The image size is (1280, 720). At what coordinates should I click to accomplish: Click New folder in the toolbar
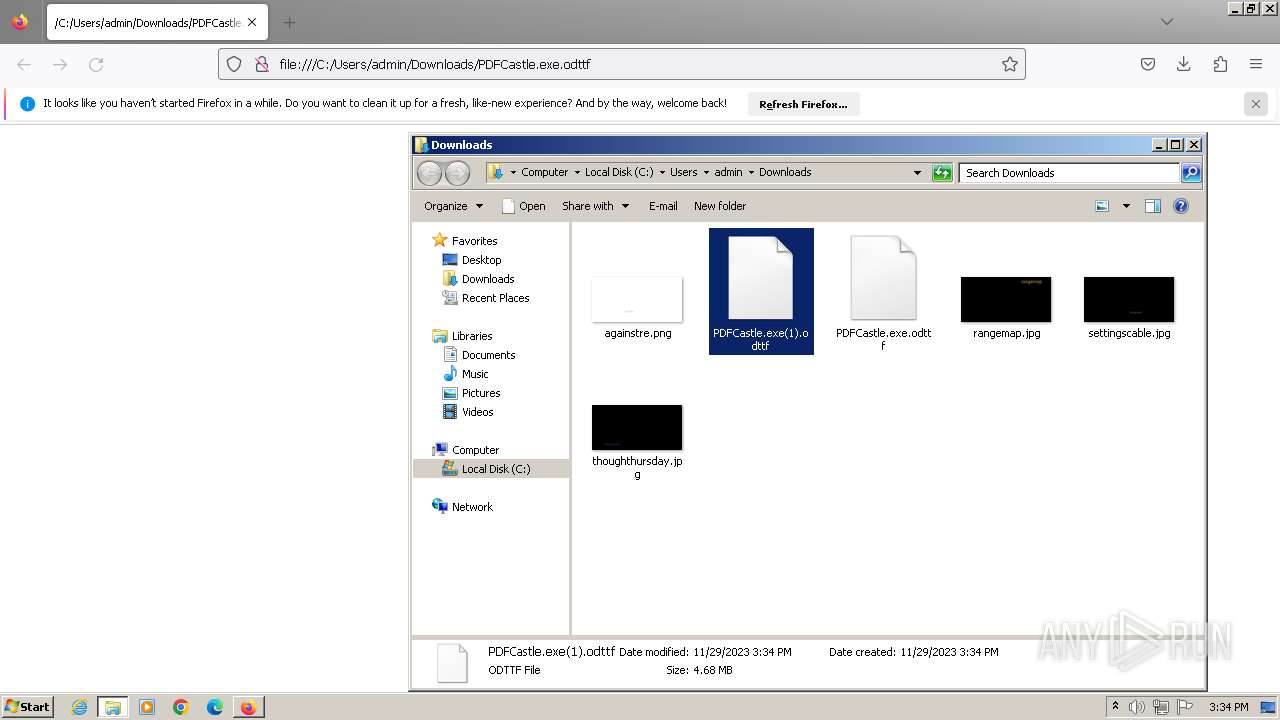(x=720, y=206)
